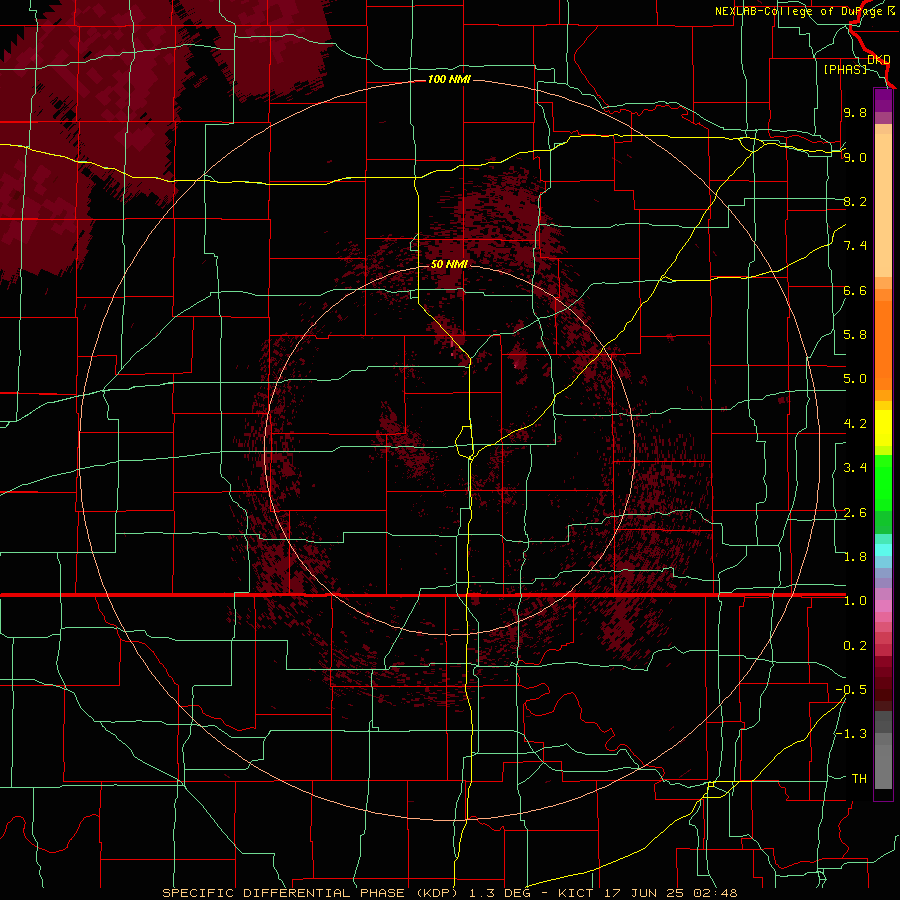Click the Specific Differential Phase (KDP) caption
900x900 pixels.
pyautogui.click(x=312, y=893)
